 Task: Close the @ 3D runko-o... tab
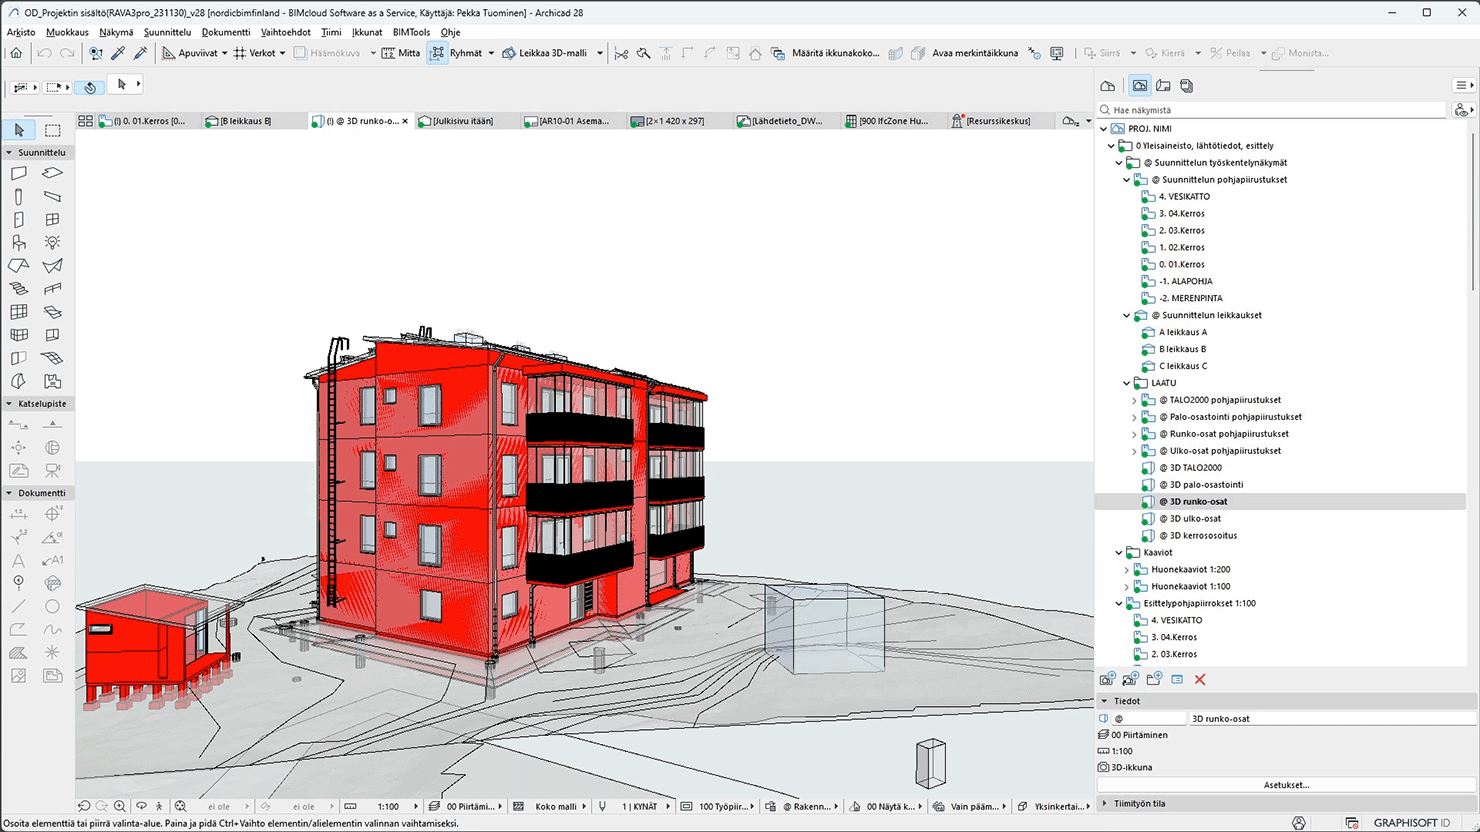[x=405, y=121]
